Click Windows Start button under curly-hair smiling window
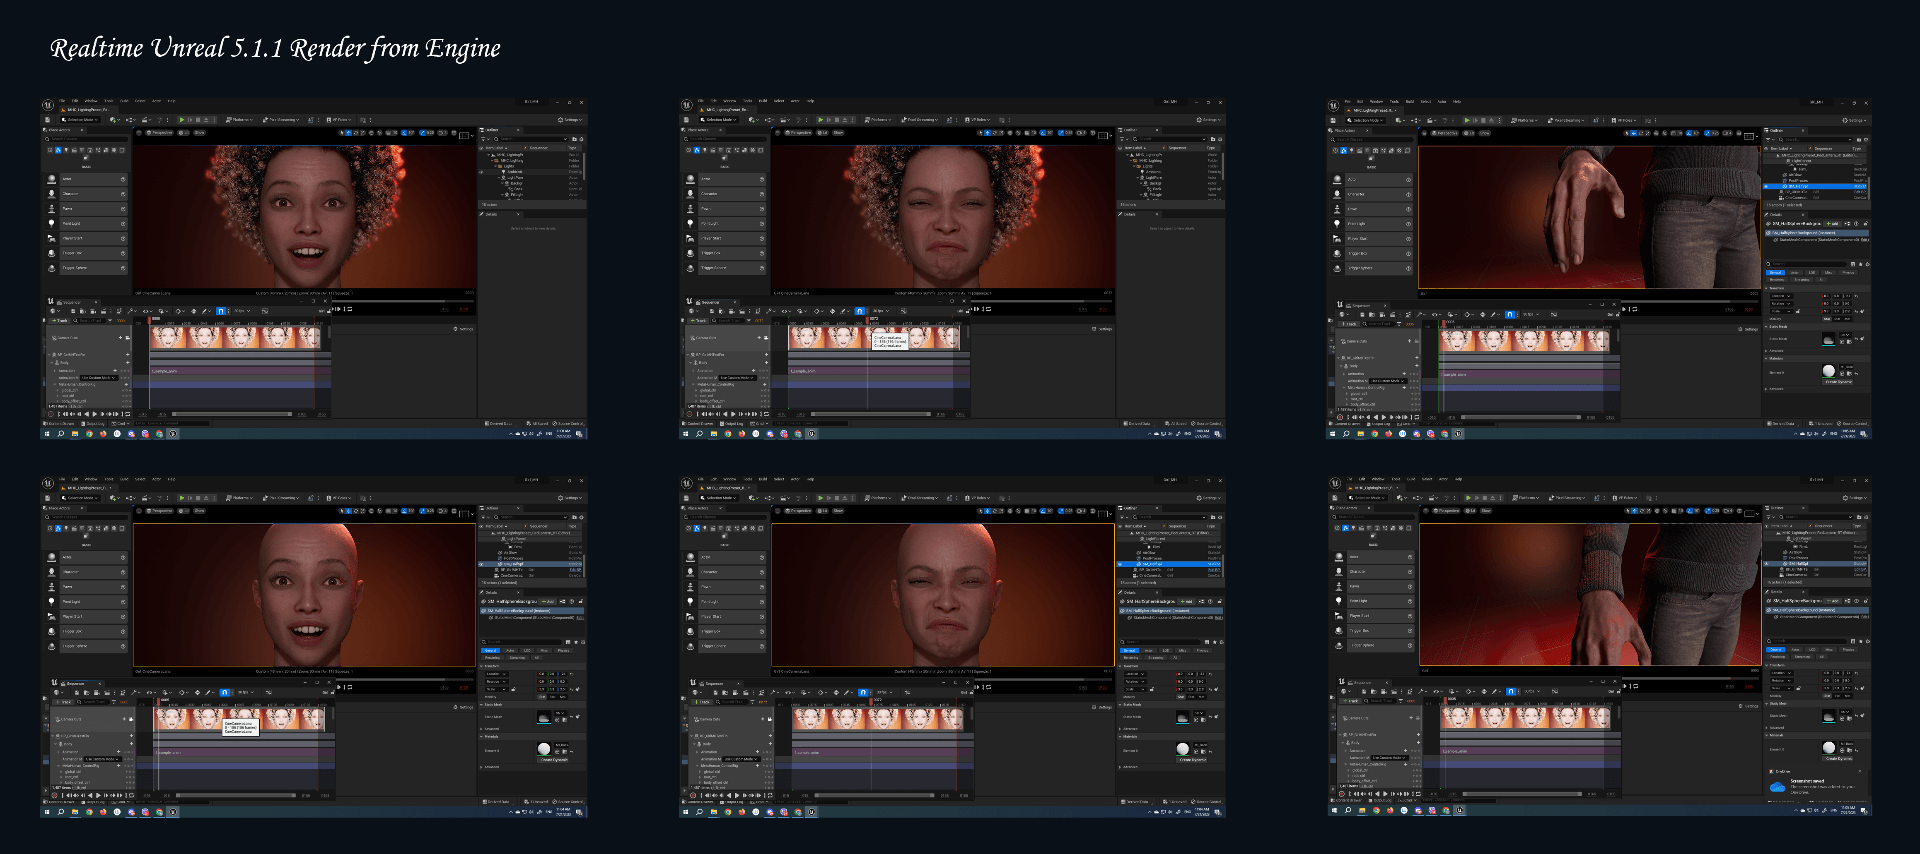The image size is (1920, 854). coord(47,434)
